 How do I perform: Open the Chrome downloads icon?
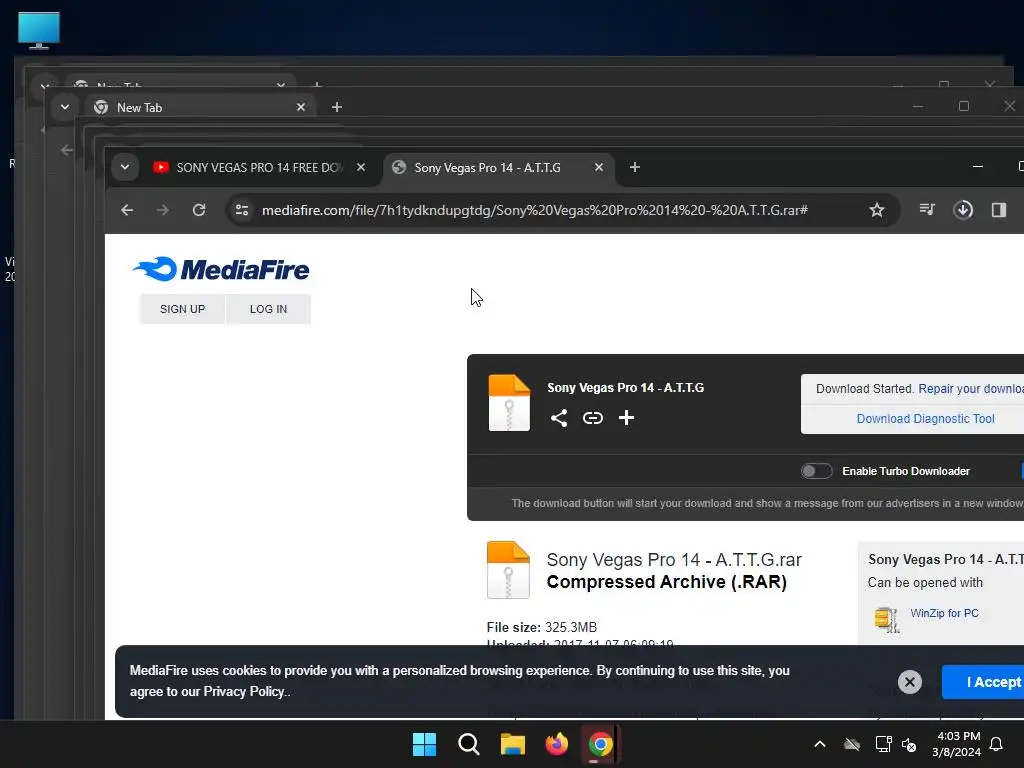point(963,210)
